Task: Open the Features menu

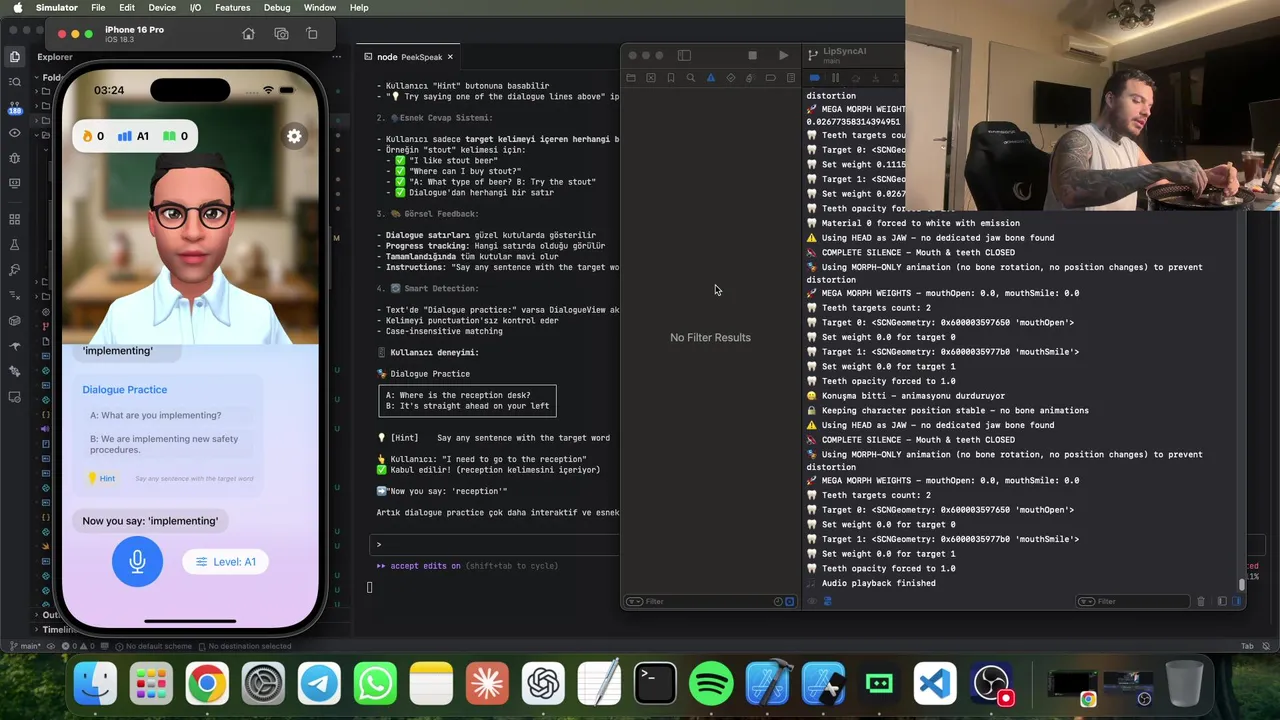Action: coord(232,7)
